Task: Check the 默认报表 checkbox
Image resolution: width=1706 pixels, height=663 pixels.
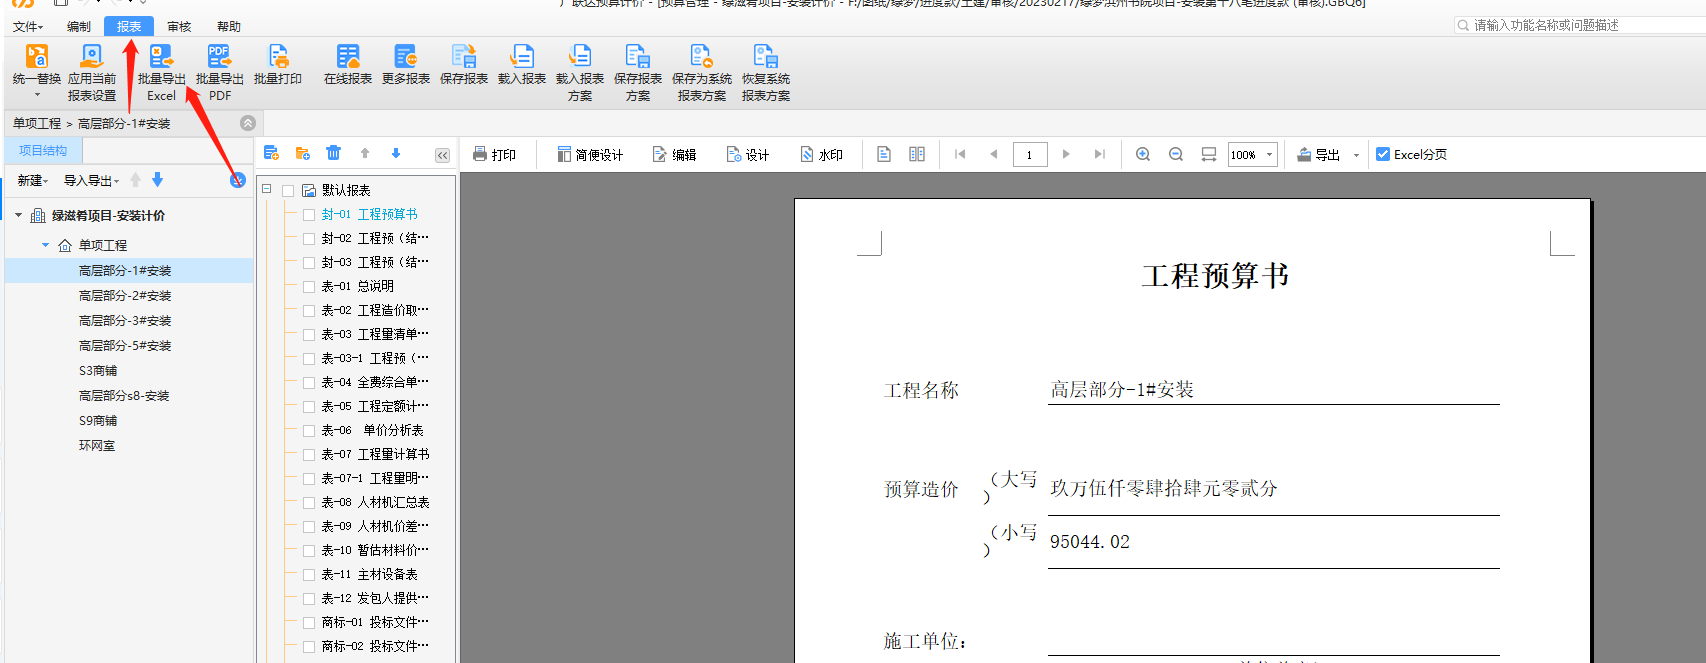Action: click(x=288, y=190)
